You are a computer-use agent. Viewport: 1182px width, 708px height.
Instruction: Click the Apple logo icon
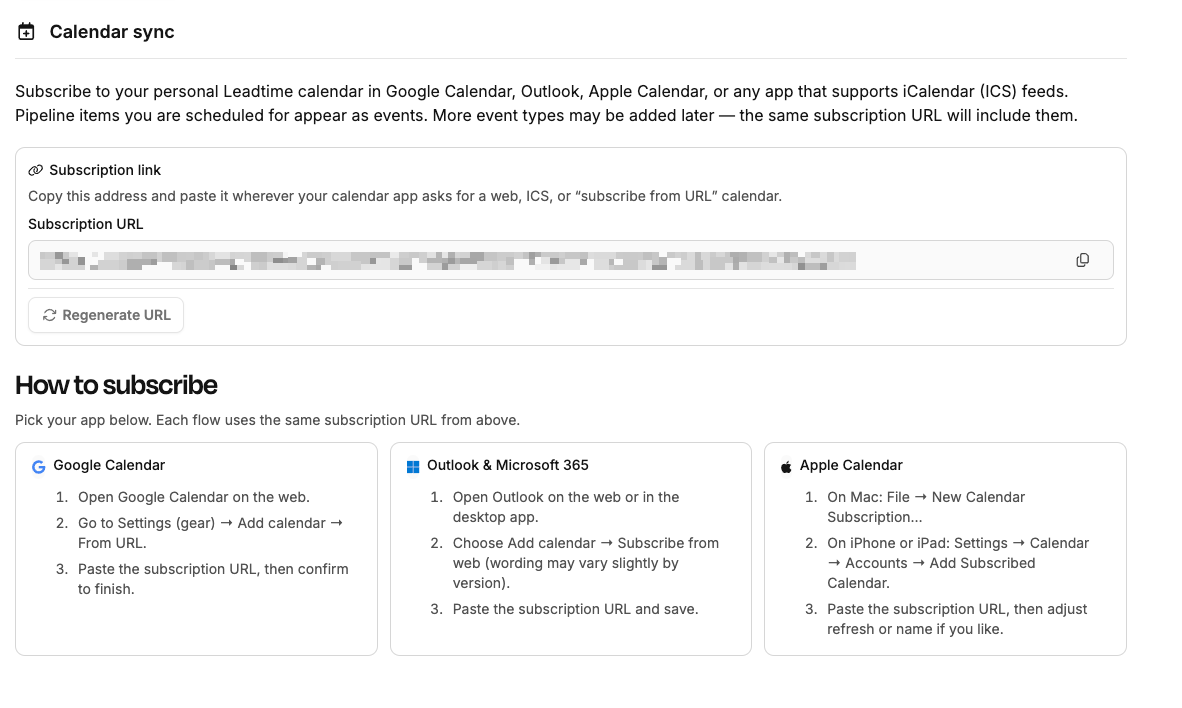786,466
